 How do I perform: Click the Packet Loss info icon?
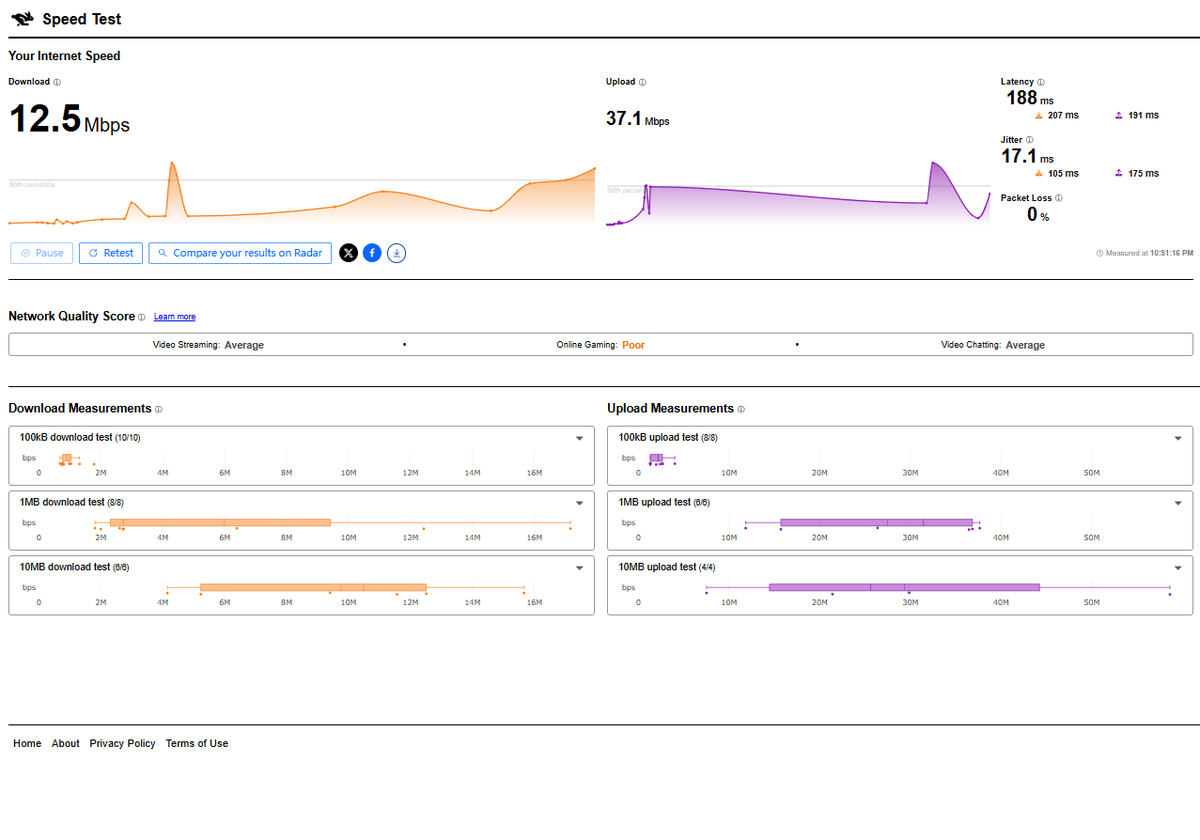click(1059, 198)
